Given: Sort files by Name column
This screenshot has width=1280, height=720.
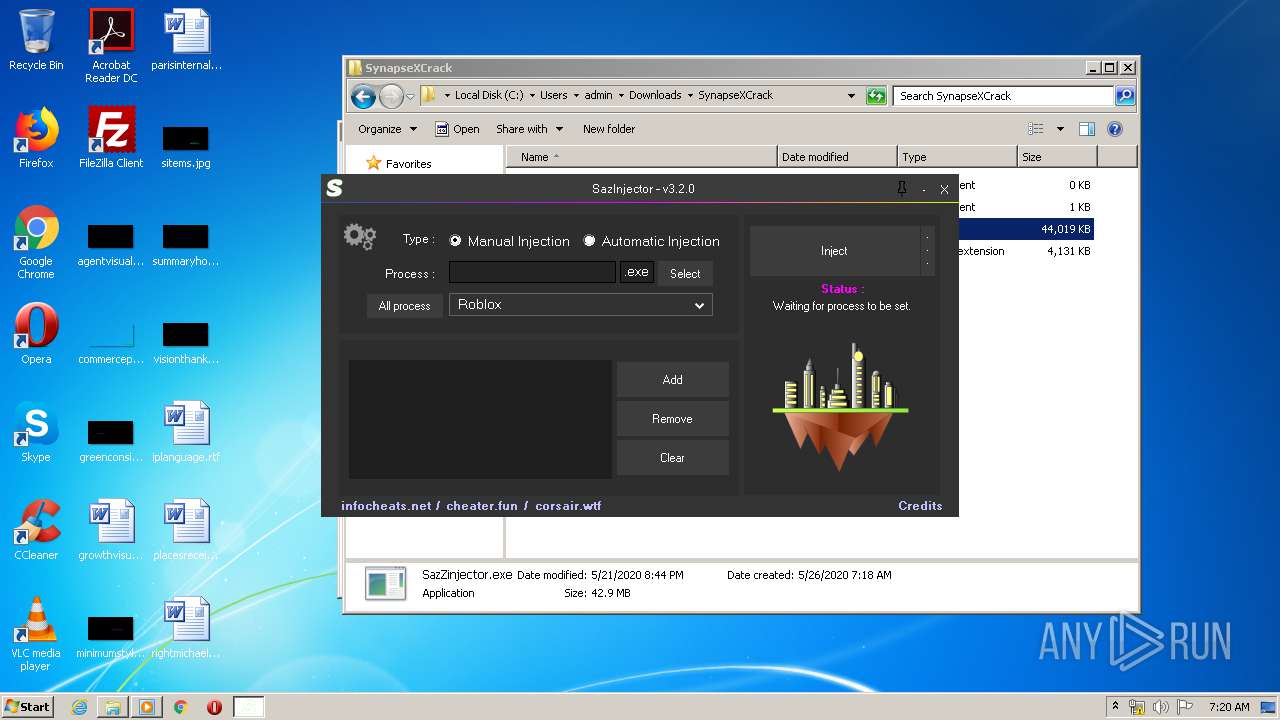Looking at the screenshot, I should pos(642,157).
